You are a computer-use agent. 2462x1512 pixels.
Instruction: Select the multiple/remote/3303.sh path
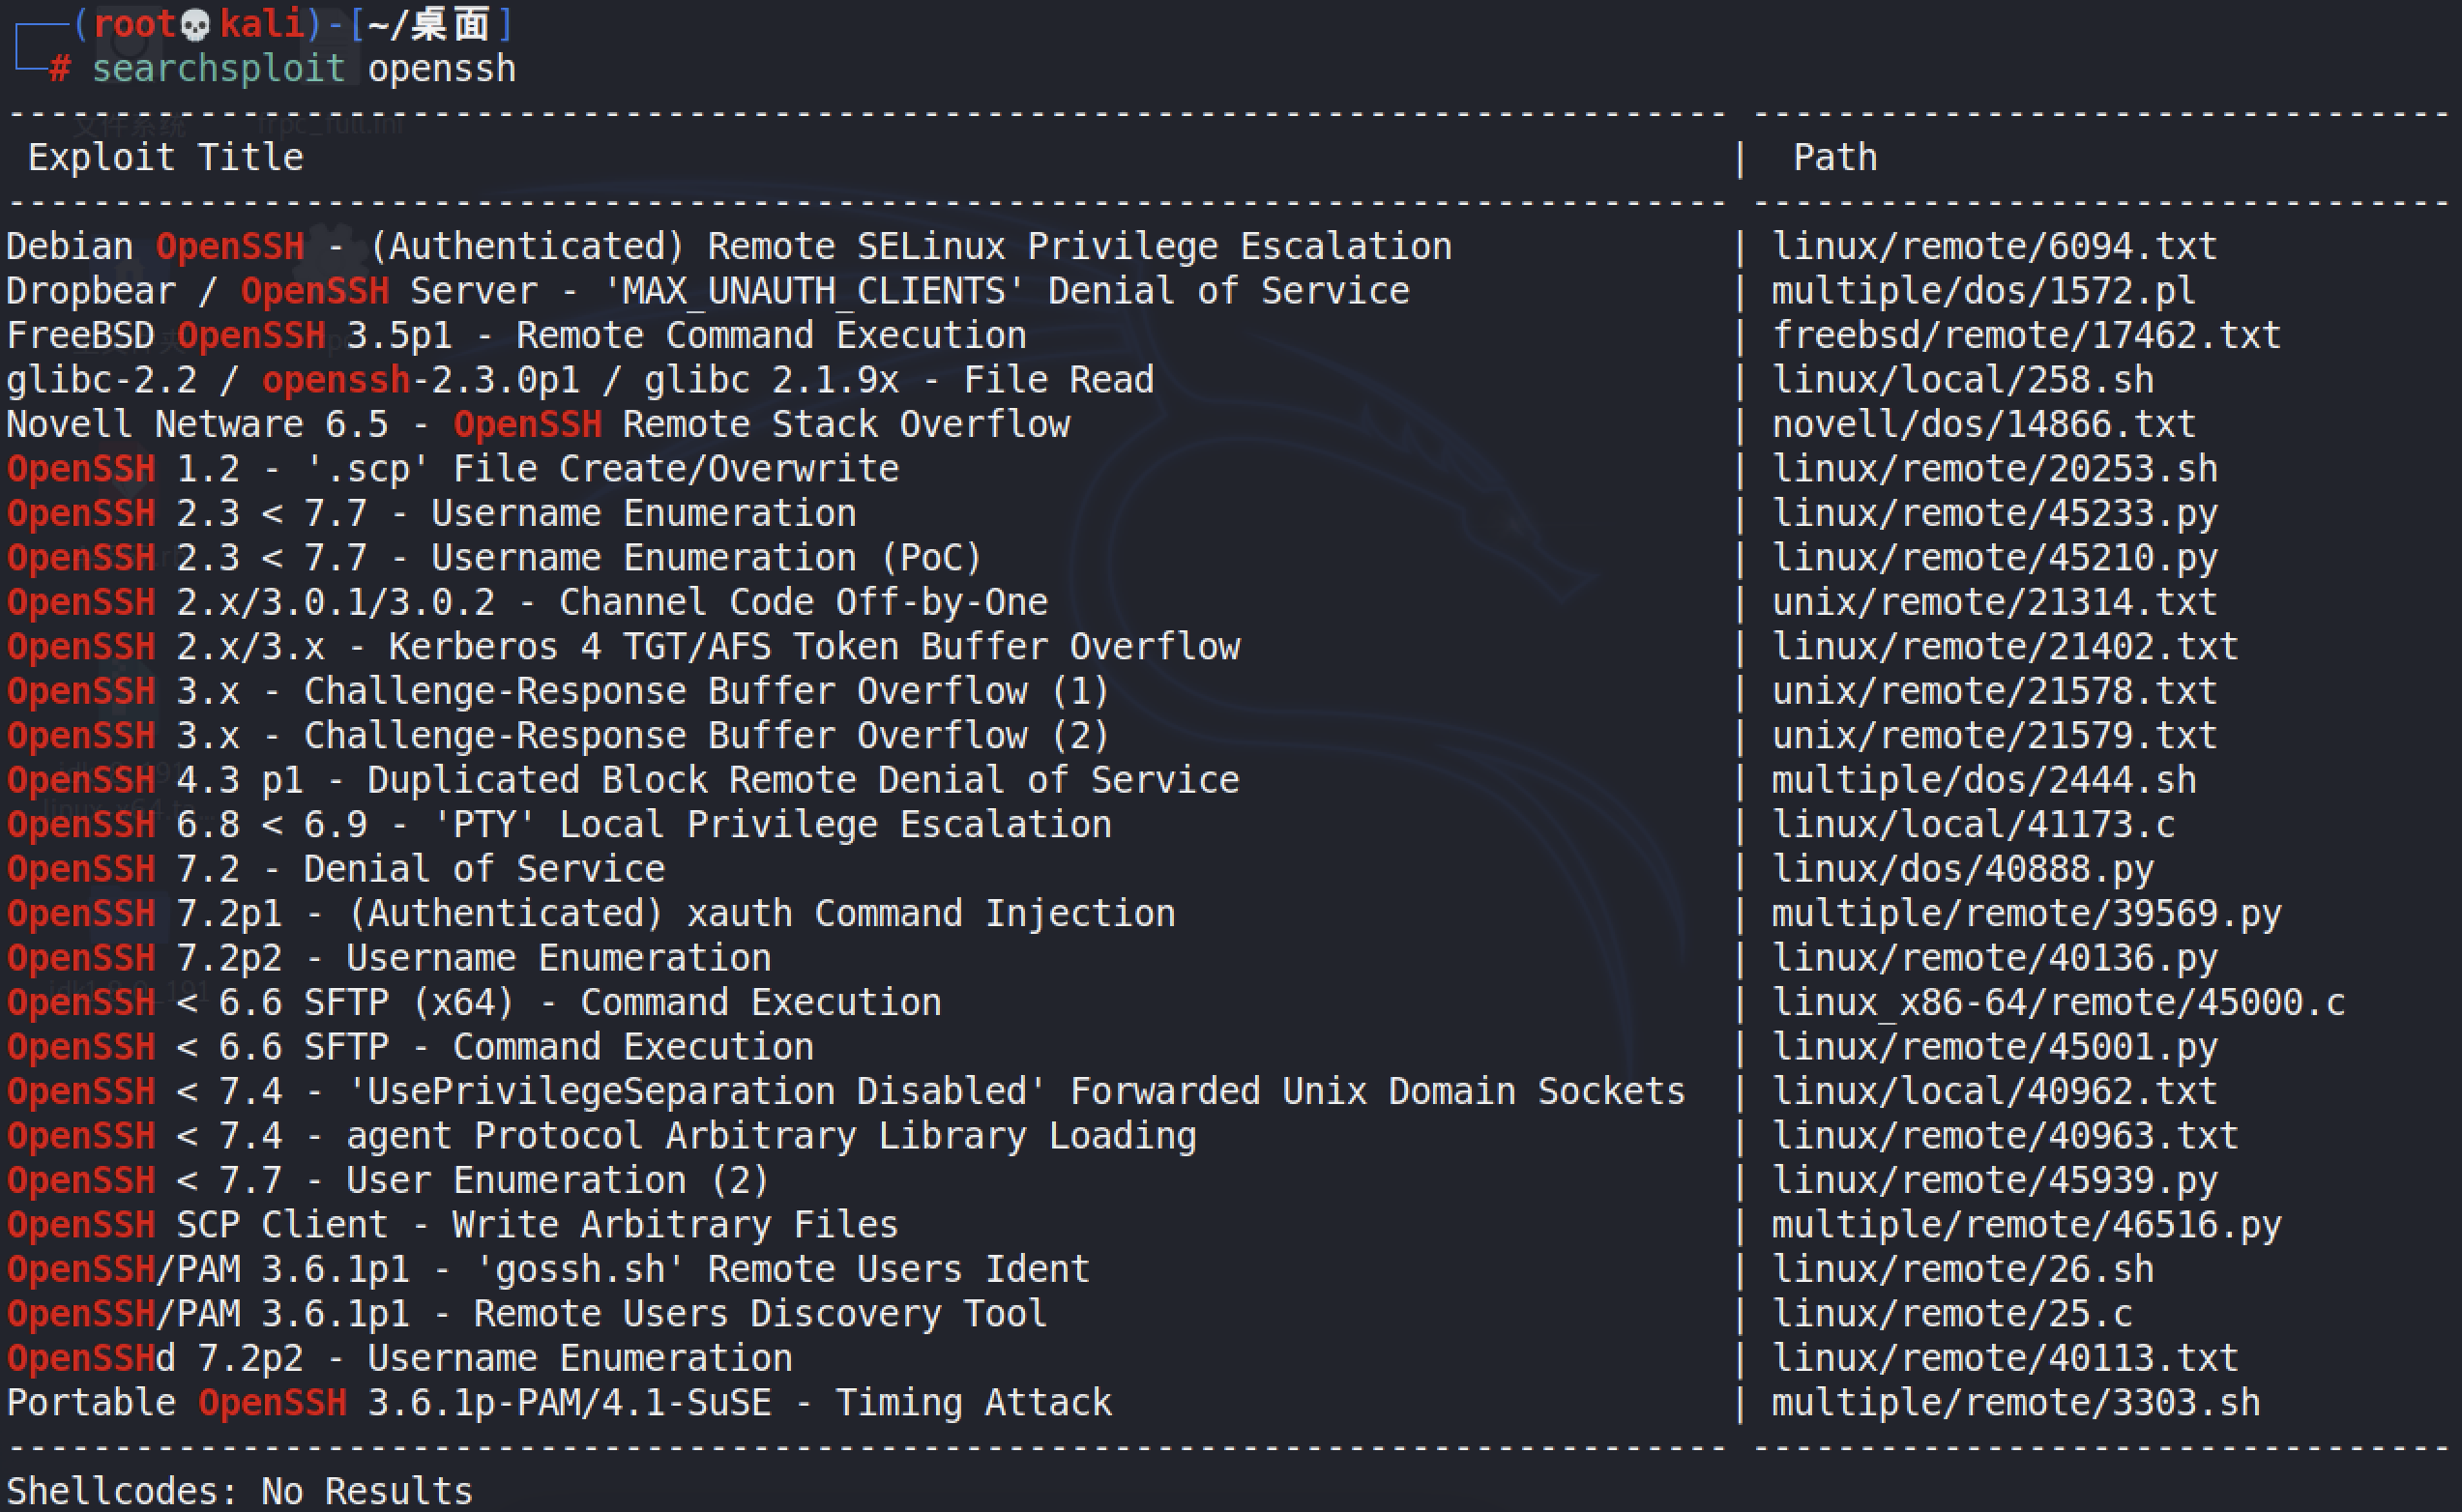pos(2015,1403)
